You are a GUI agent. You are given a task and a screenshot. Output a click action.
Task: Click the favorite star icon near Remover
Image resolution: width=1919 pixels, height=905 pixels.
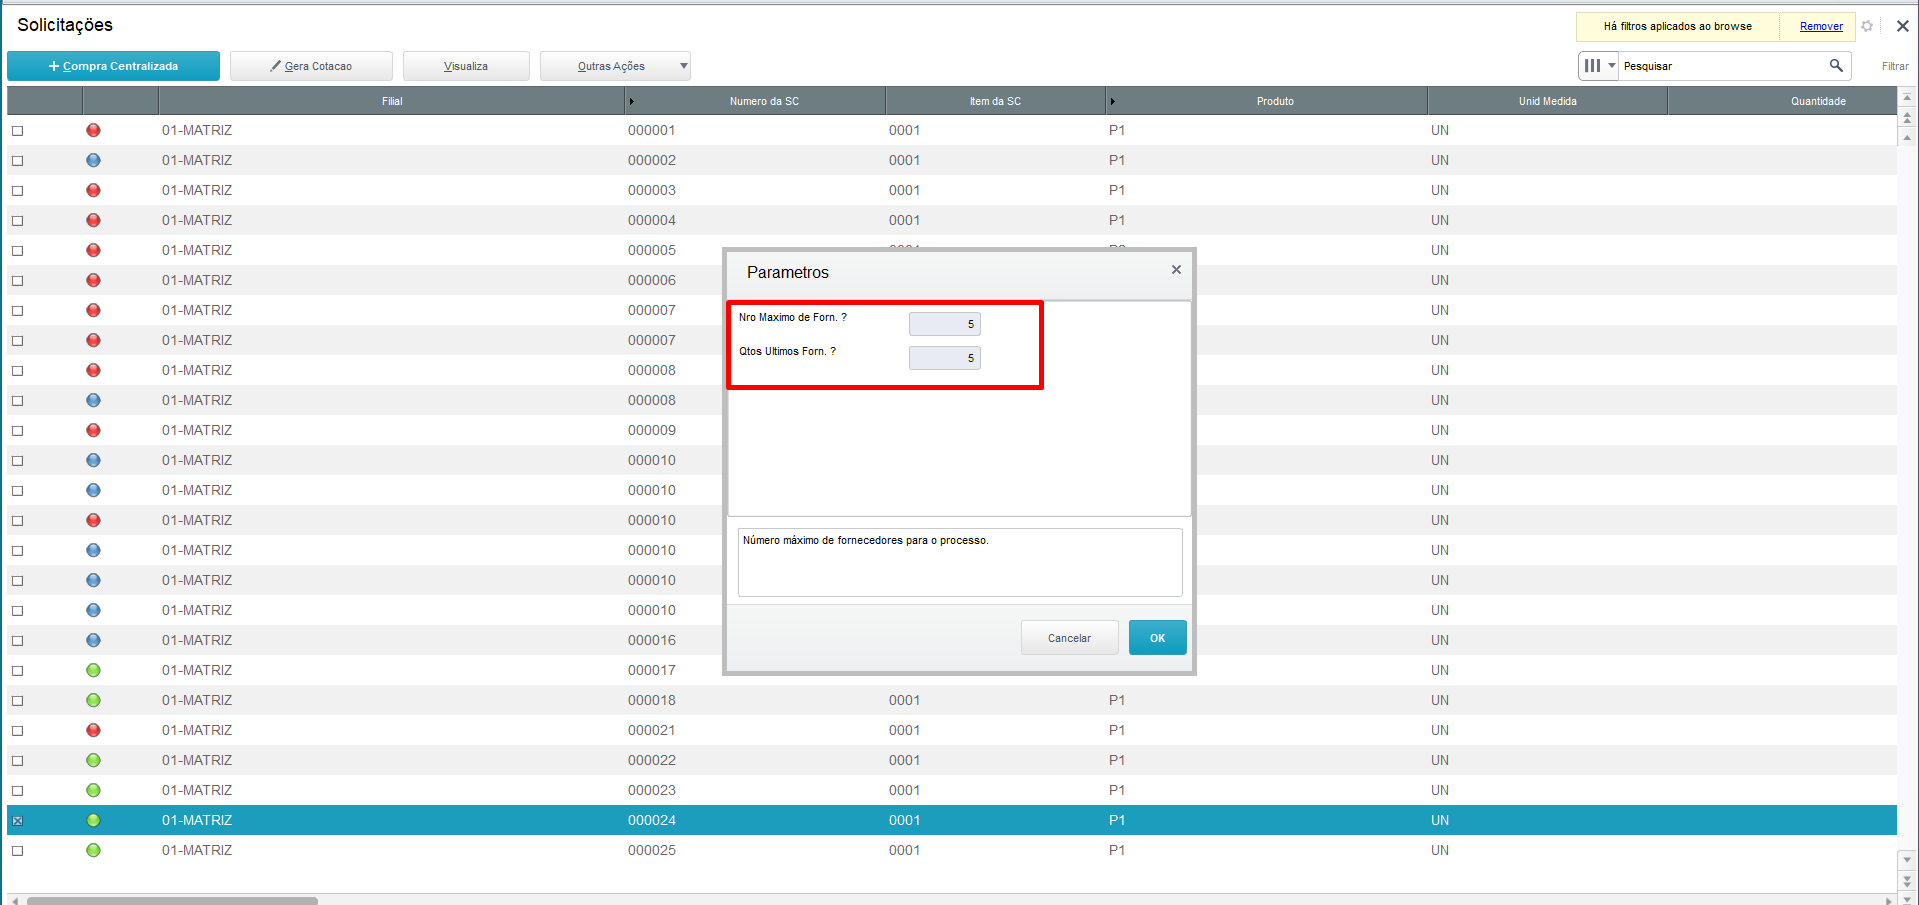1867,26
